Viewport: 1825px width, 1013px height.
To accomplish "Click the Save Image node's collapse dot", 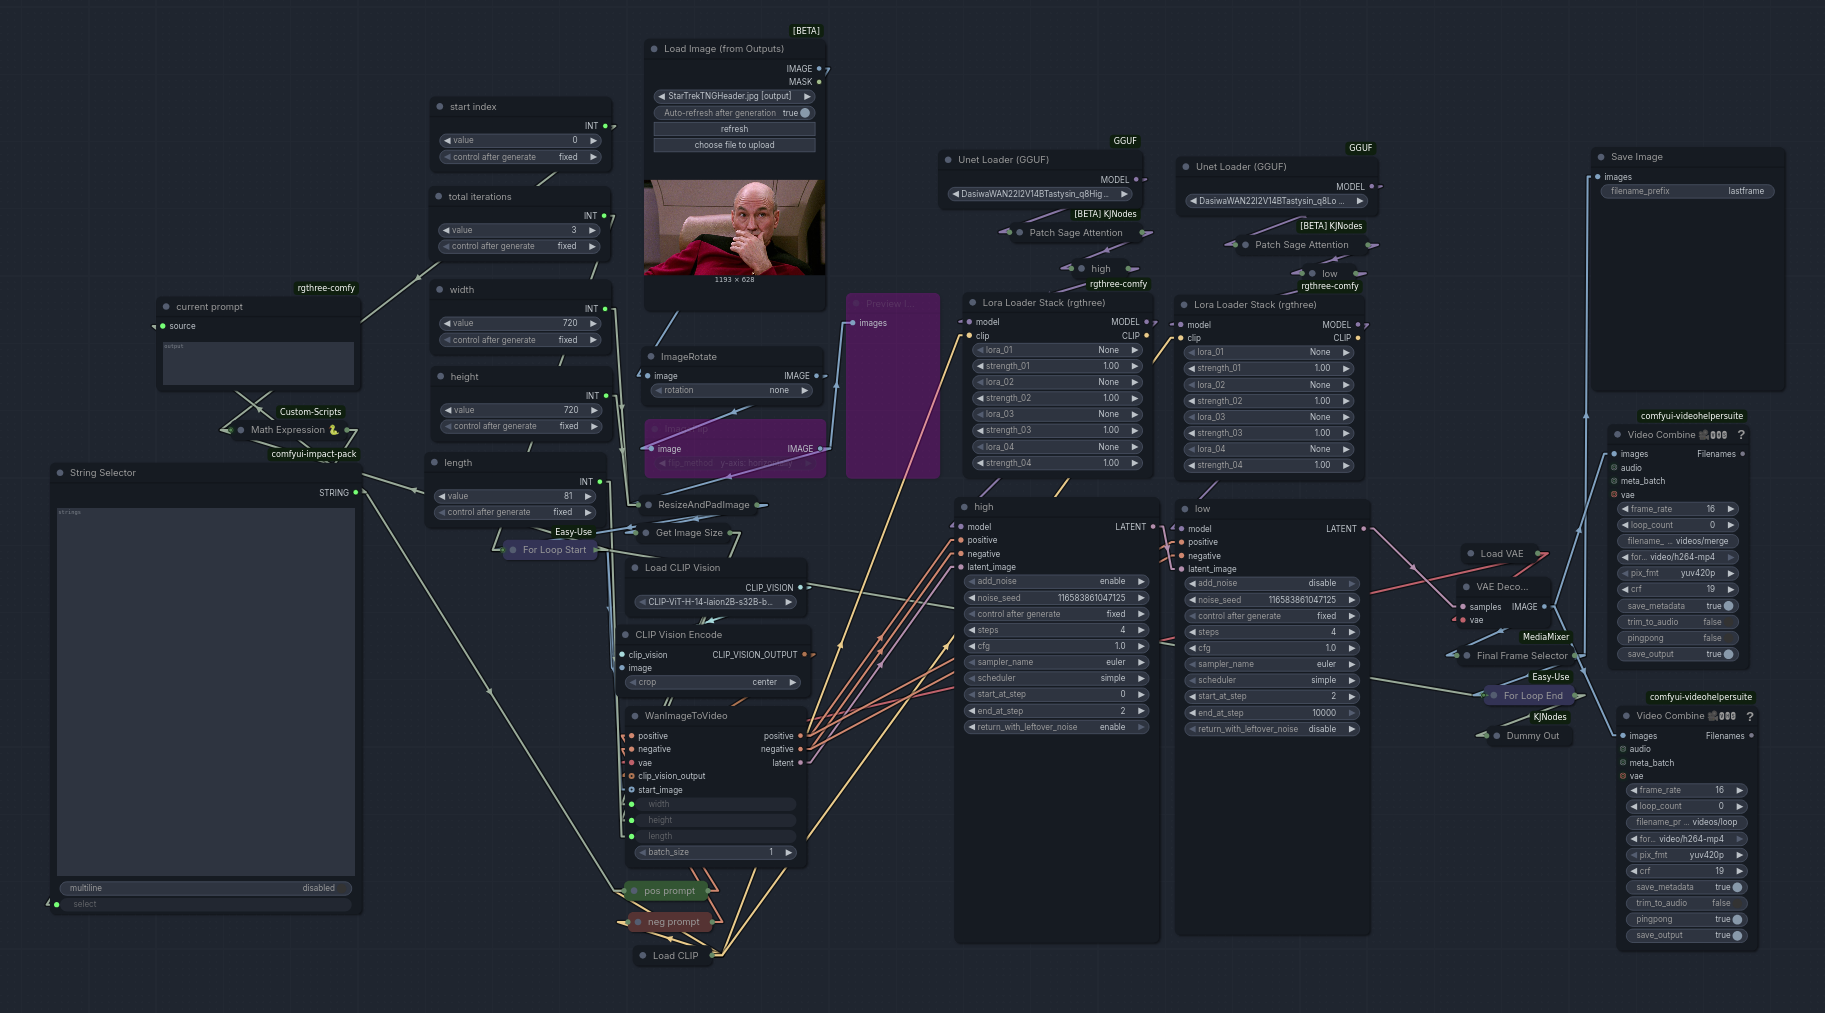I will [1601, 157].
